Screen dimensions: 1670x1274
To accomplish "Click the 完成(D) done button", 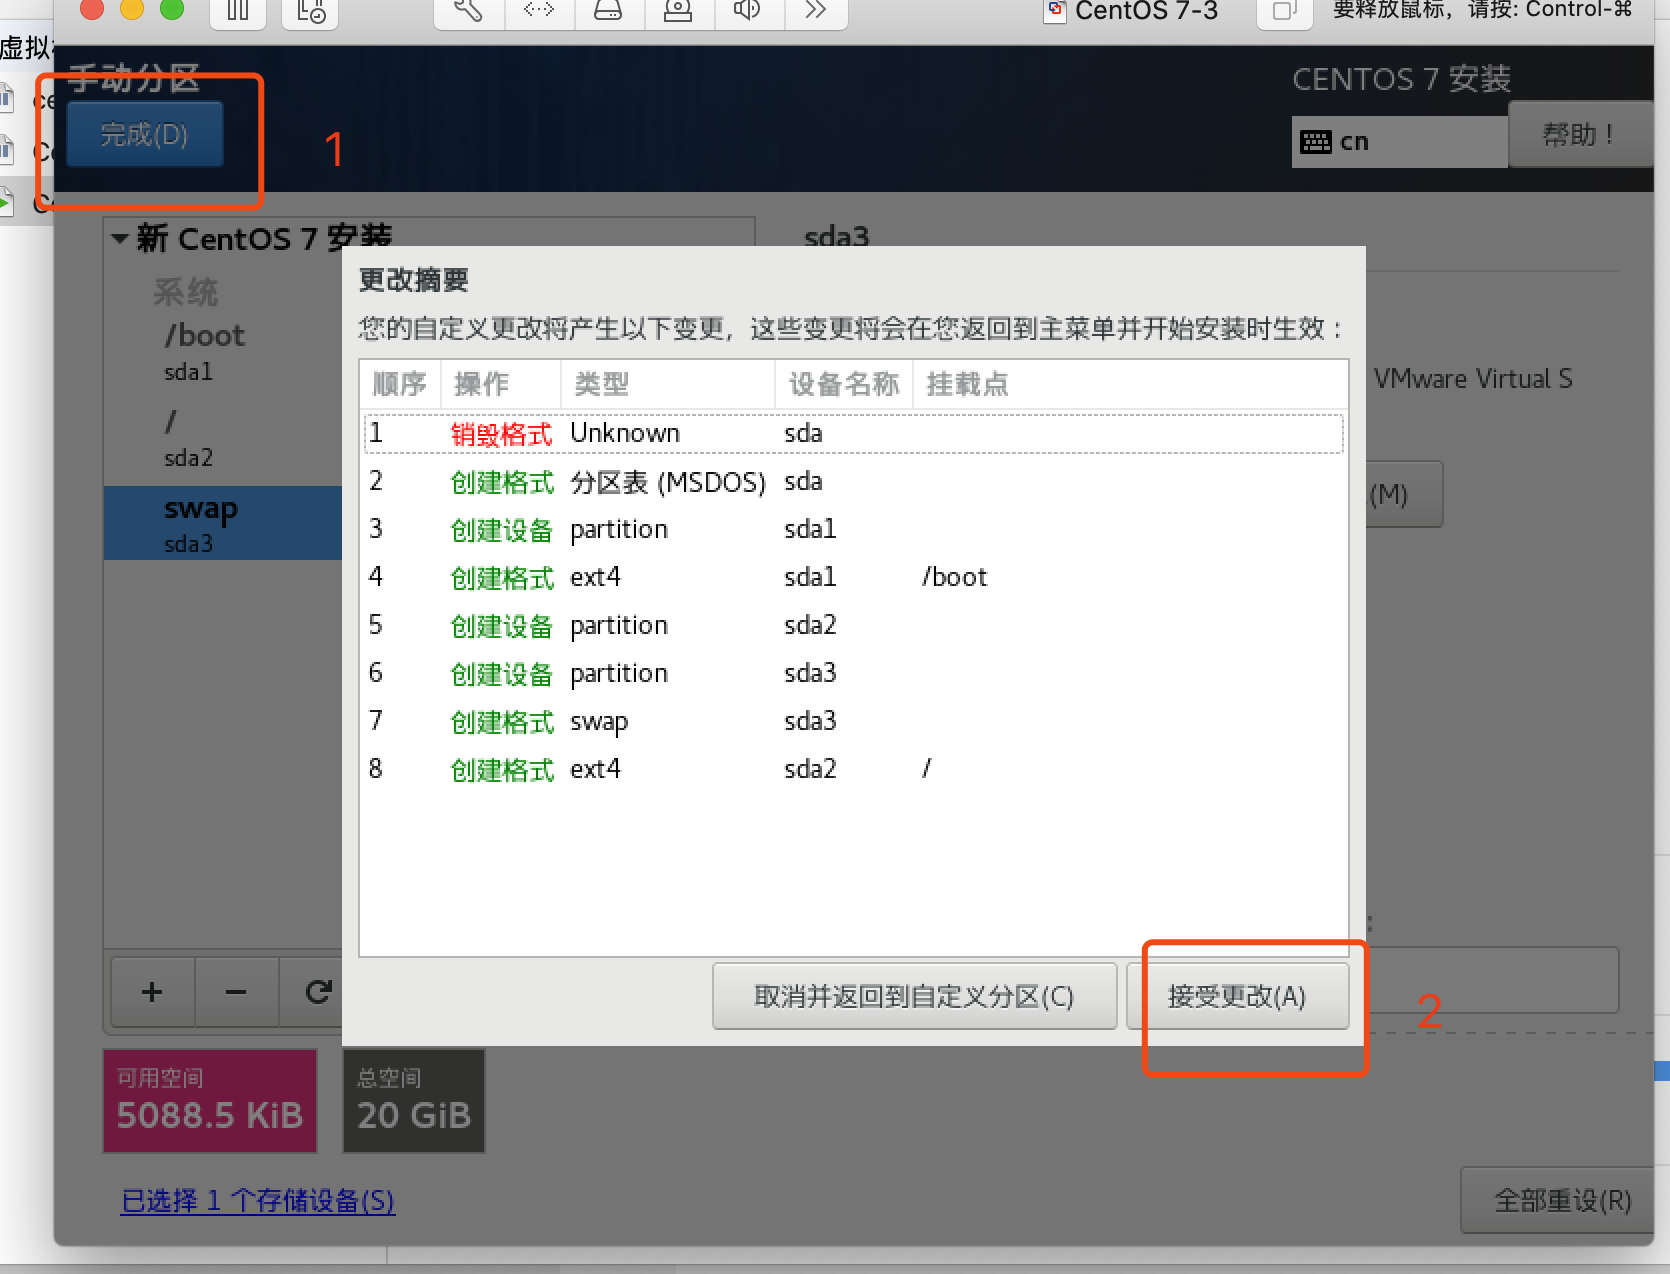I will [144, 134].
